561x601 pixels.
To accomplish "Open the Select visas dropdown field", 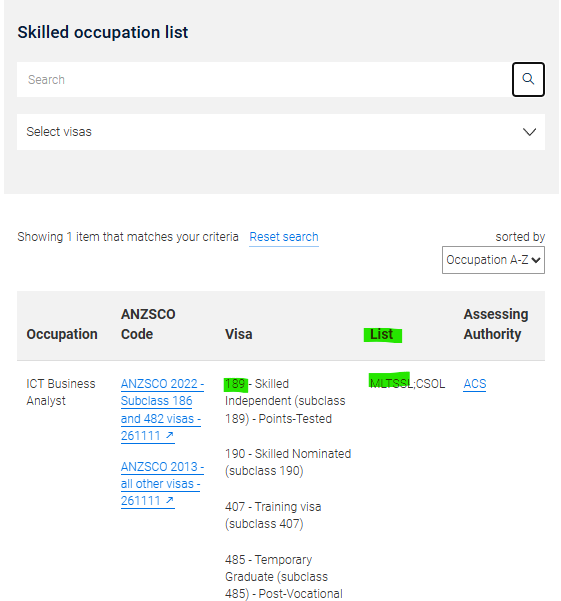I will (x=281, y=132).
